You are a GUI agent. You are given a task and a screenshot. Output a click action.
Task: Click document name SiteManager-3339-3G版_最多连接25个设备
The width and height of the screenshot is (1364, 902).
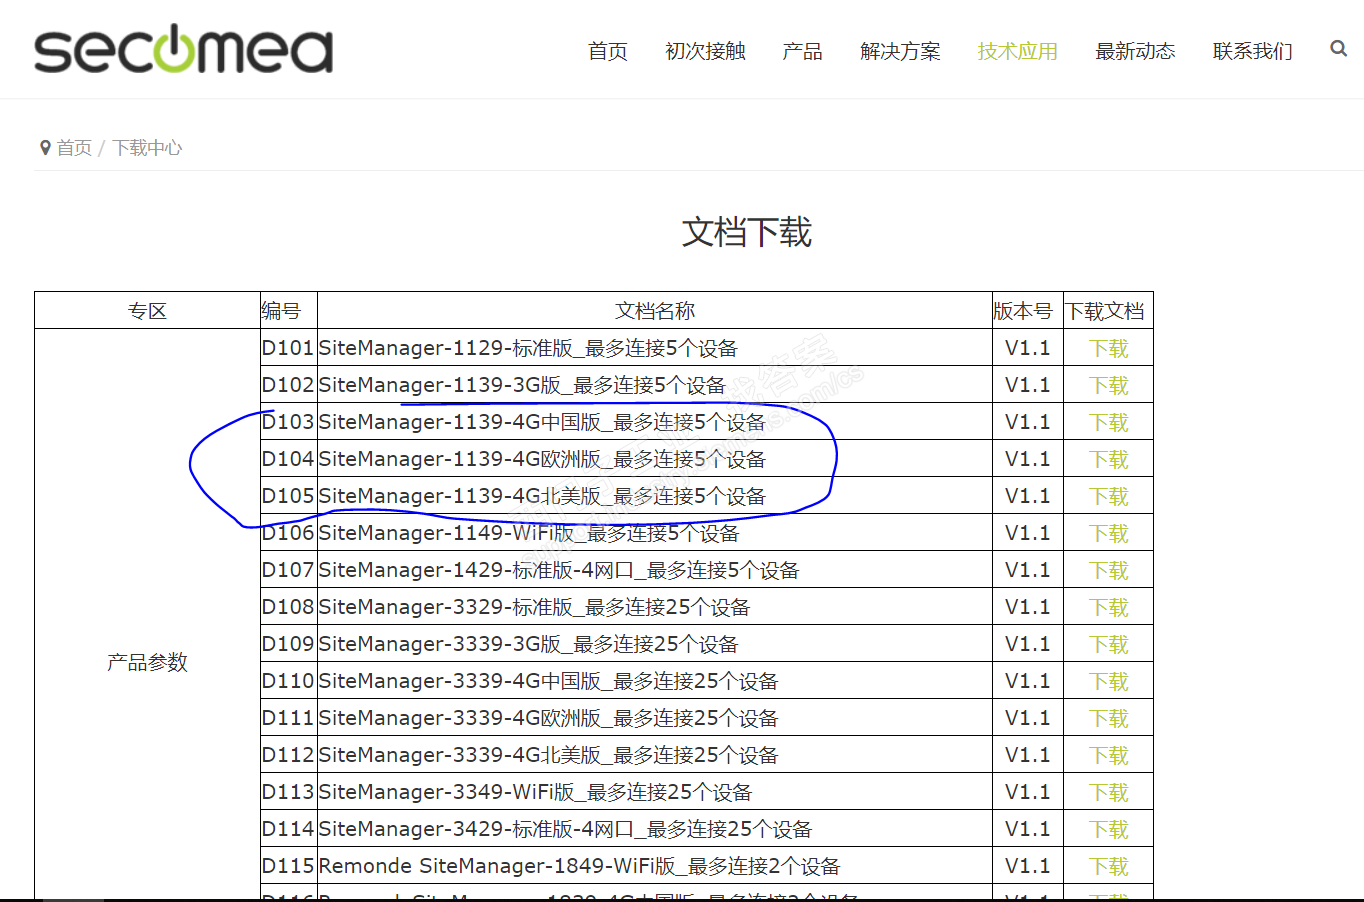pyautogui.click(x=528, y=644)
